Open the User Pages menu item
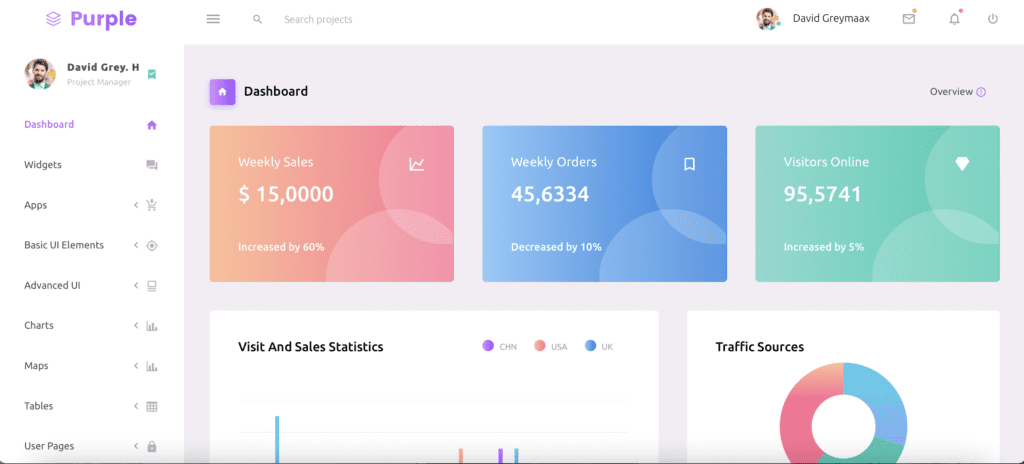The width and height of the screenshot is (1024, 464). (49, 446)
